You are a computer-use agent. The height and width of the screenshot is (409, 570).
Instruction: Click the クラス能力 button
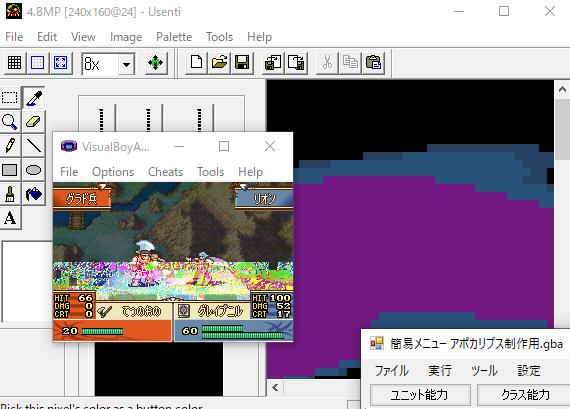coord(524,394)
